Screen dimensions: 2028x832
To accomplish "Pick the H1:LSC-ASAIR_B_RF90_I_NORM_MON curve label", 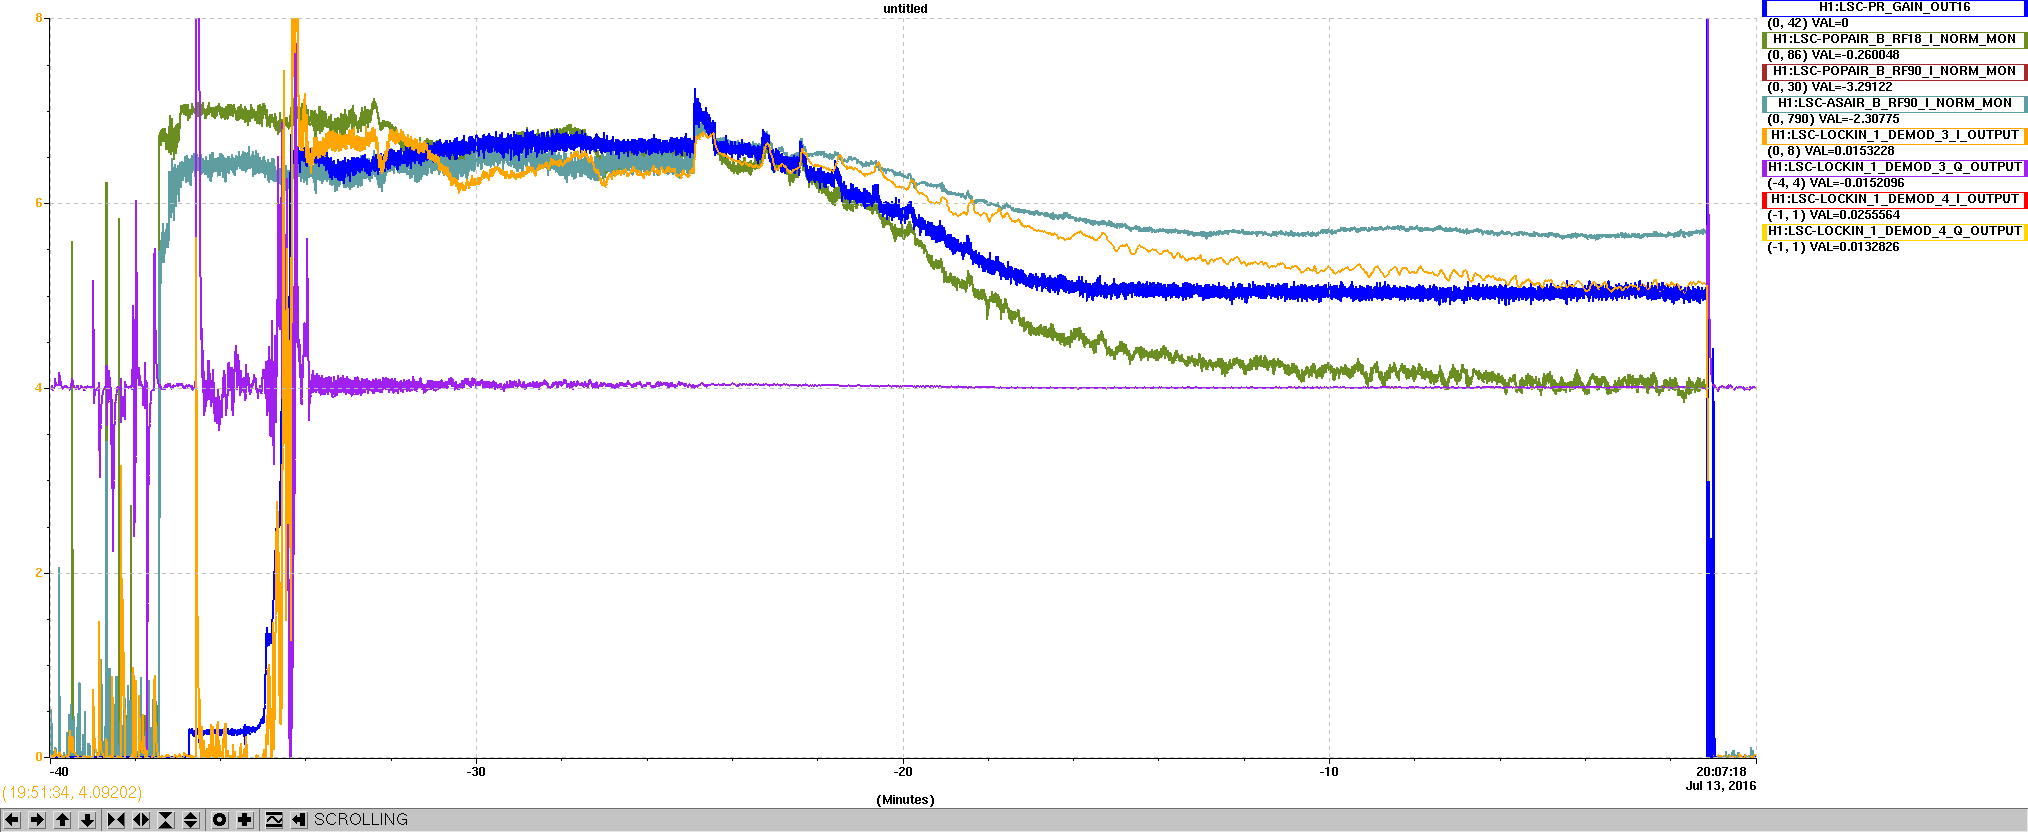I will tap(1894, 104).
